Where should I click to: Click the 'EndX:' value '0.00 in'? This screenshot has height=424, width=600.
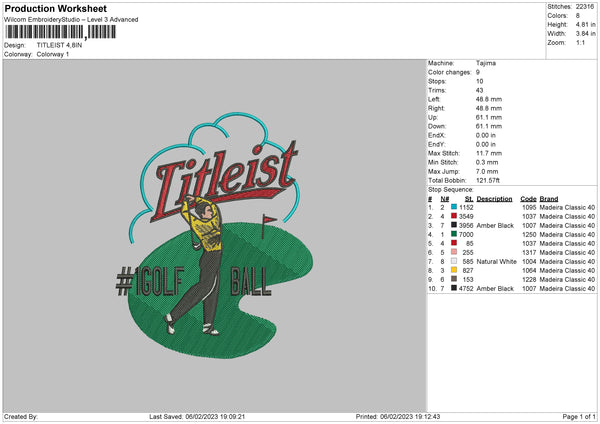pos(486,135)
